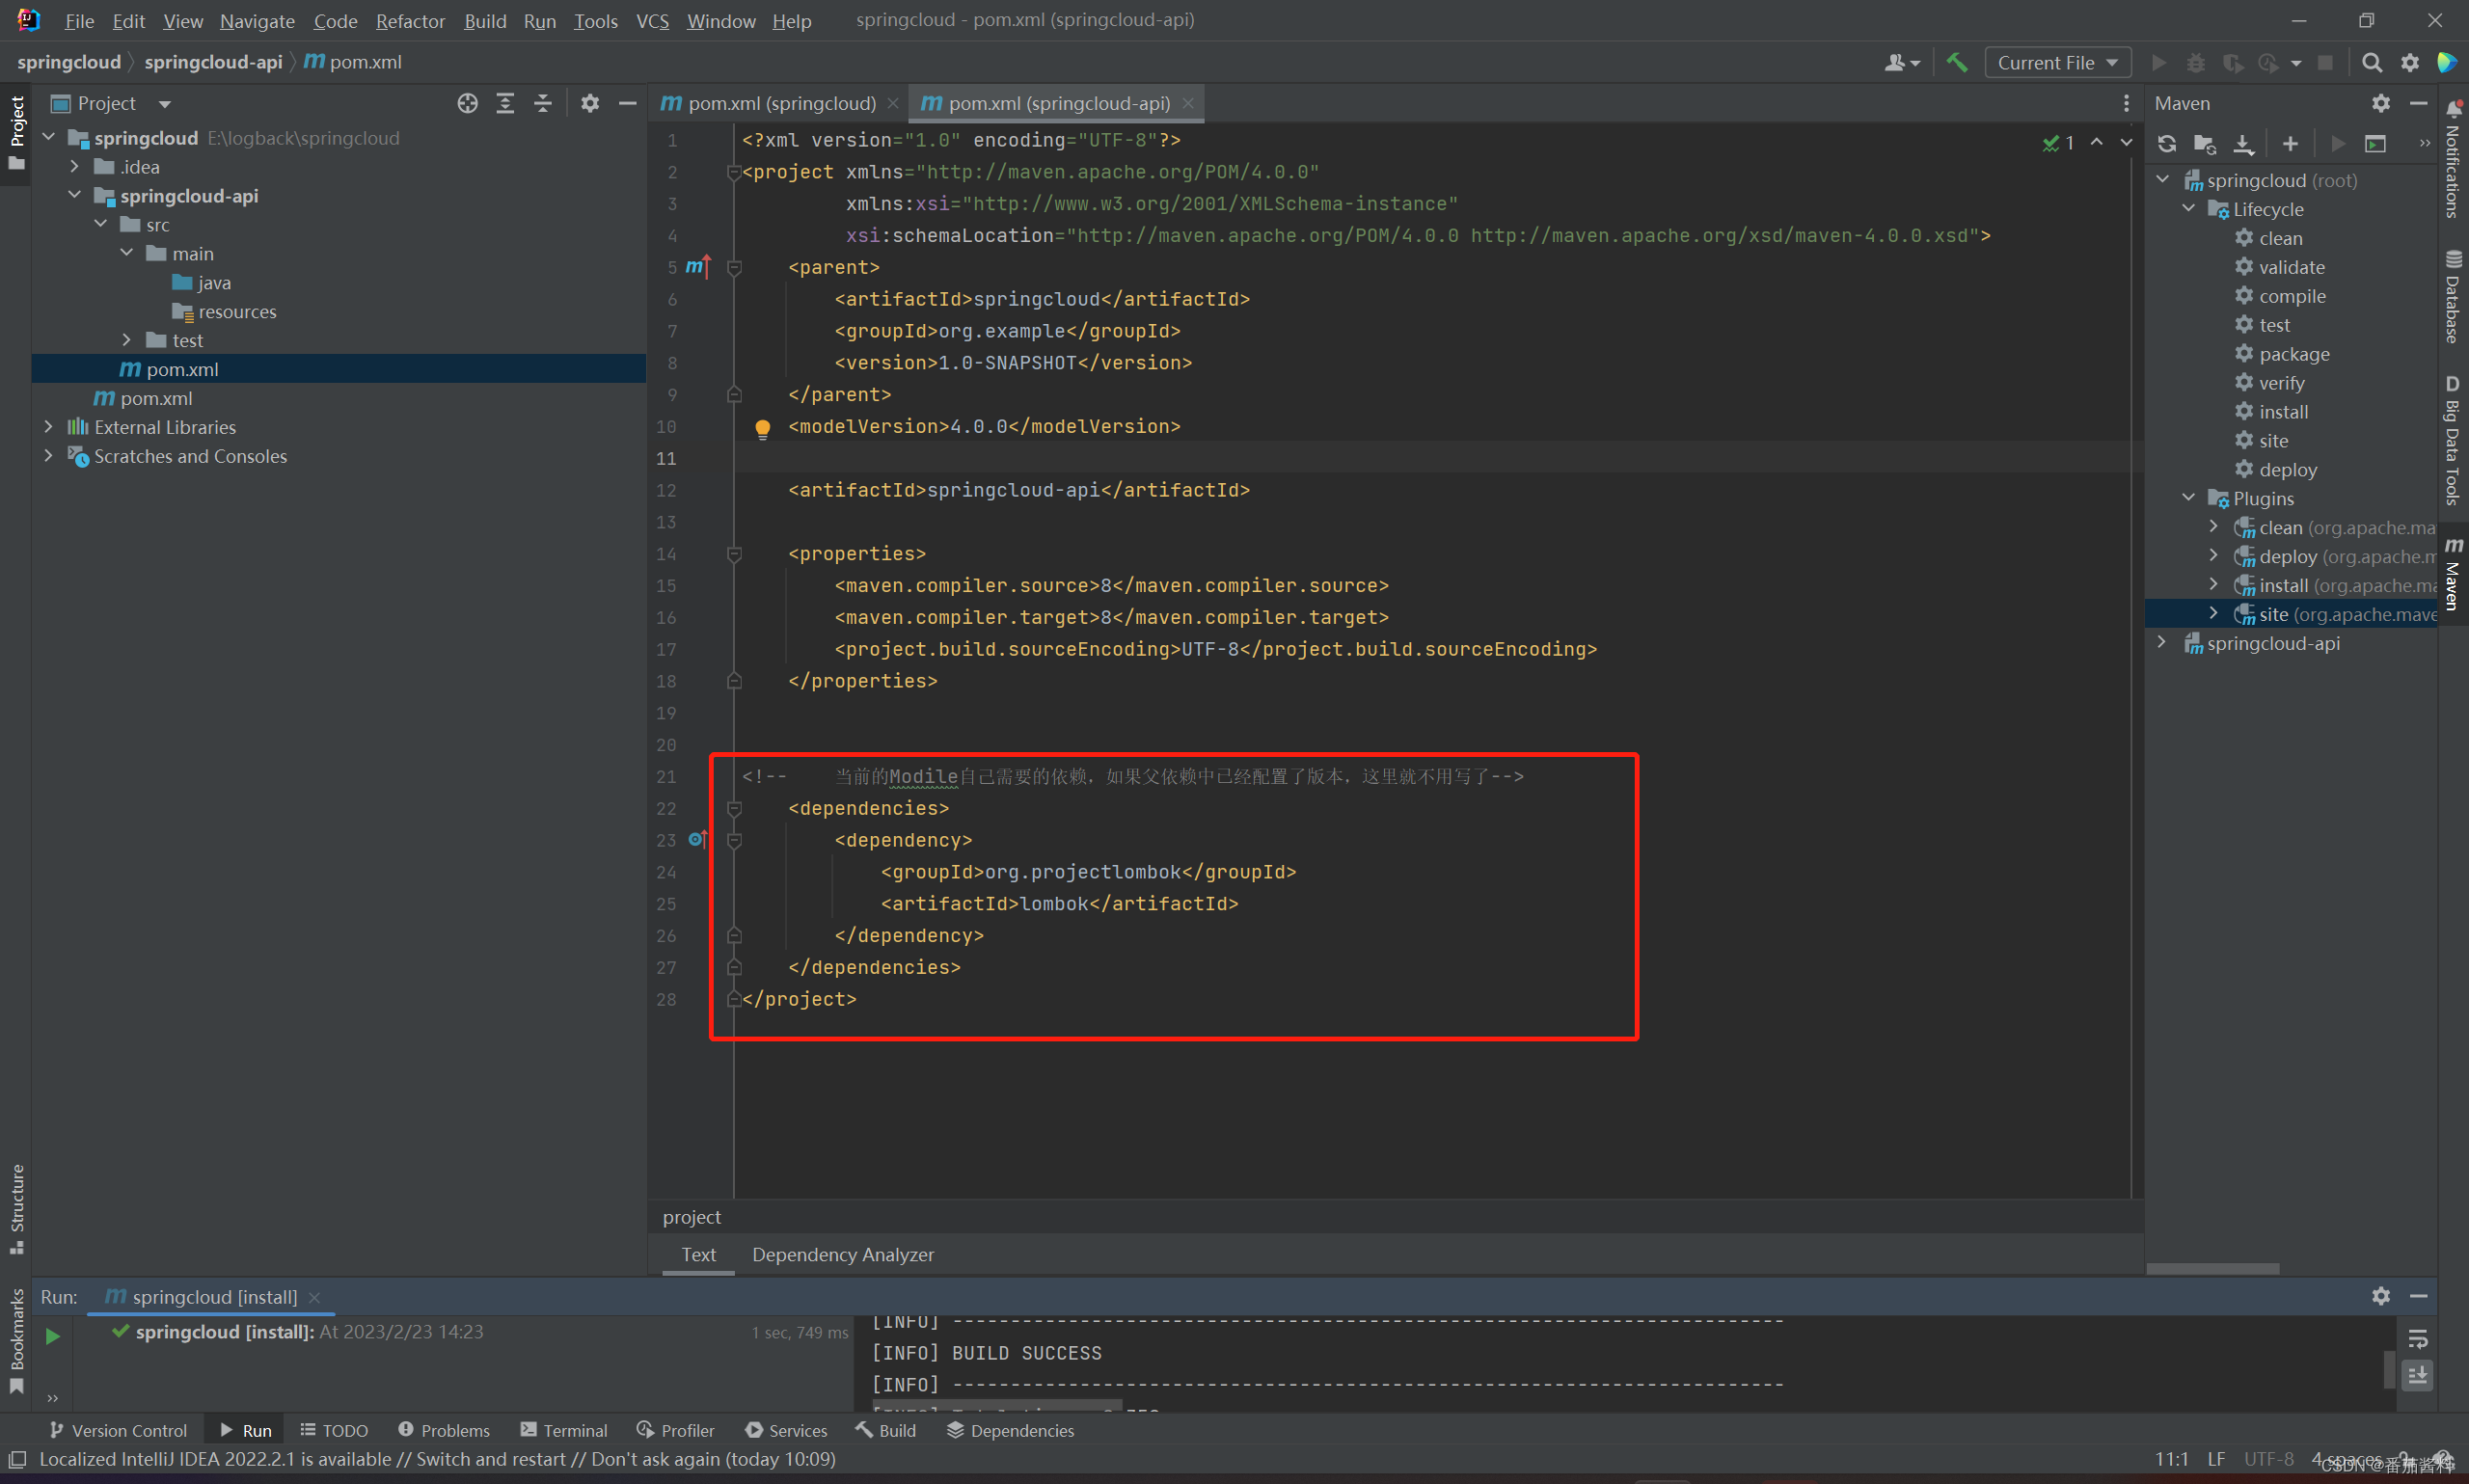
Task: Toggle soft-wrap in Run console
Action: tap(2417, 1339)
